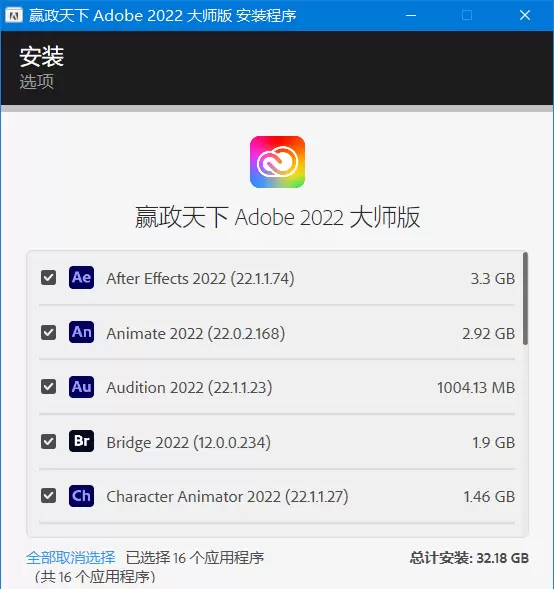Minimize the installer window
Viewport: 554px width, 589px height.
411,15
